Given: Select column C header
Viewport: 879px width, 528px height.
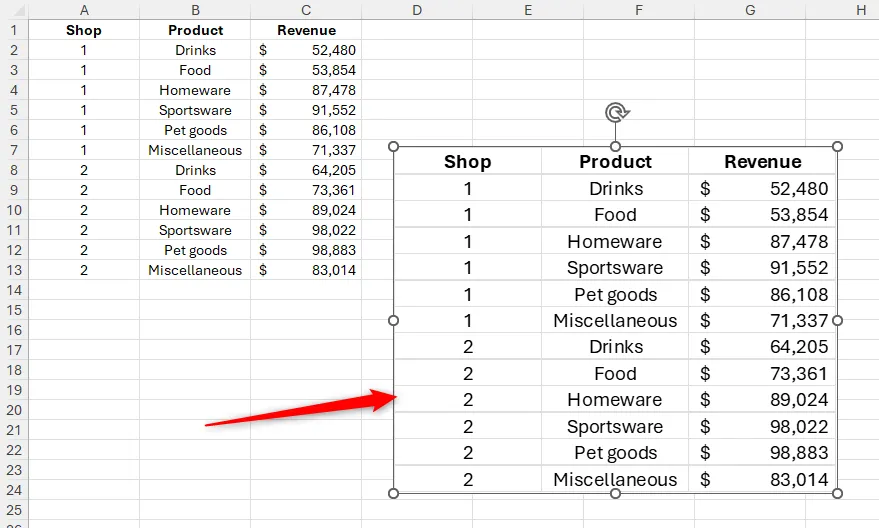Looking at the screenshot, I should point(306,10).
